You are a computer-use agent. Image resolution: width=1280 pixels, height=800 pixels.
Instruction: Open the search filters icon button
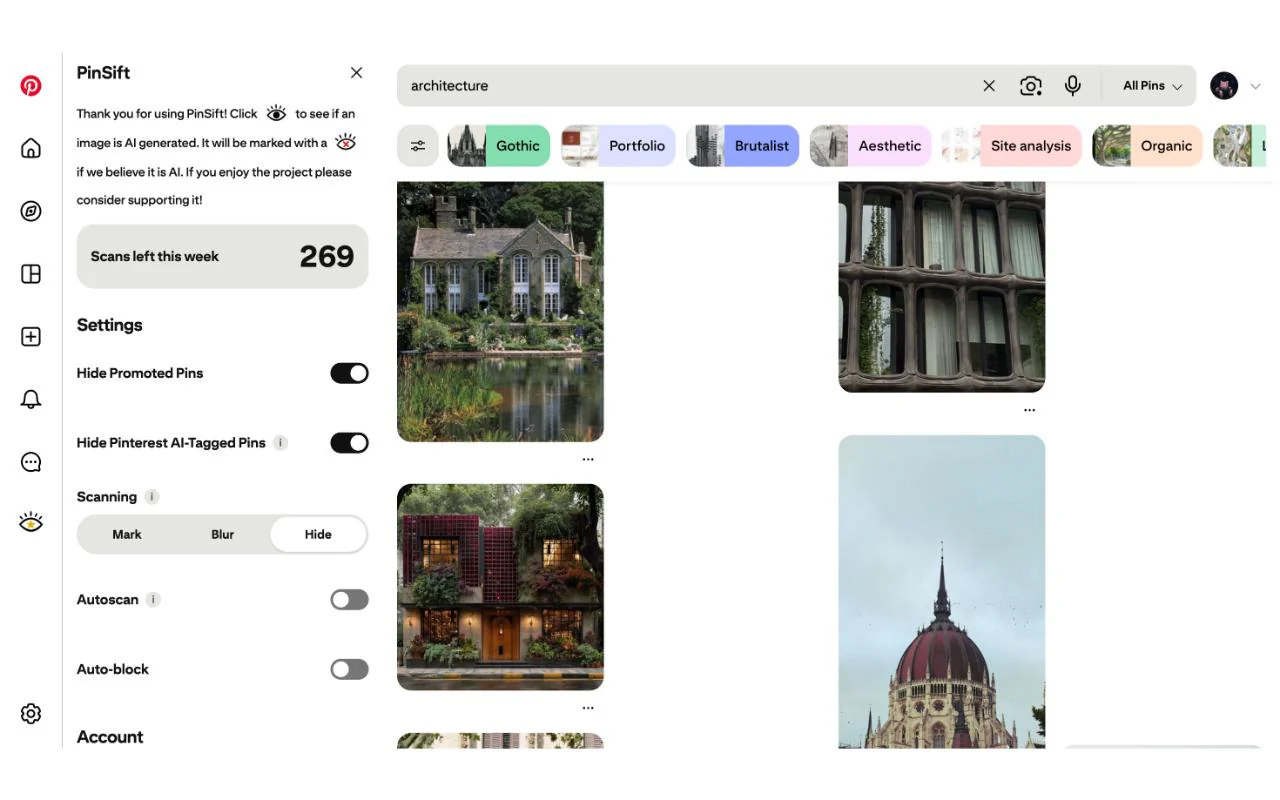click(418, 146)
